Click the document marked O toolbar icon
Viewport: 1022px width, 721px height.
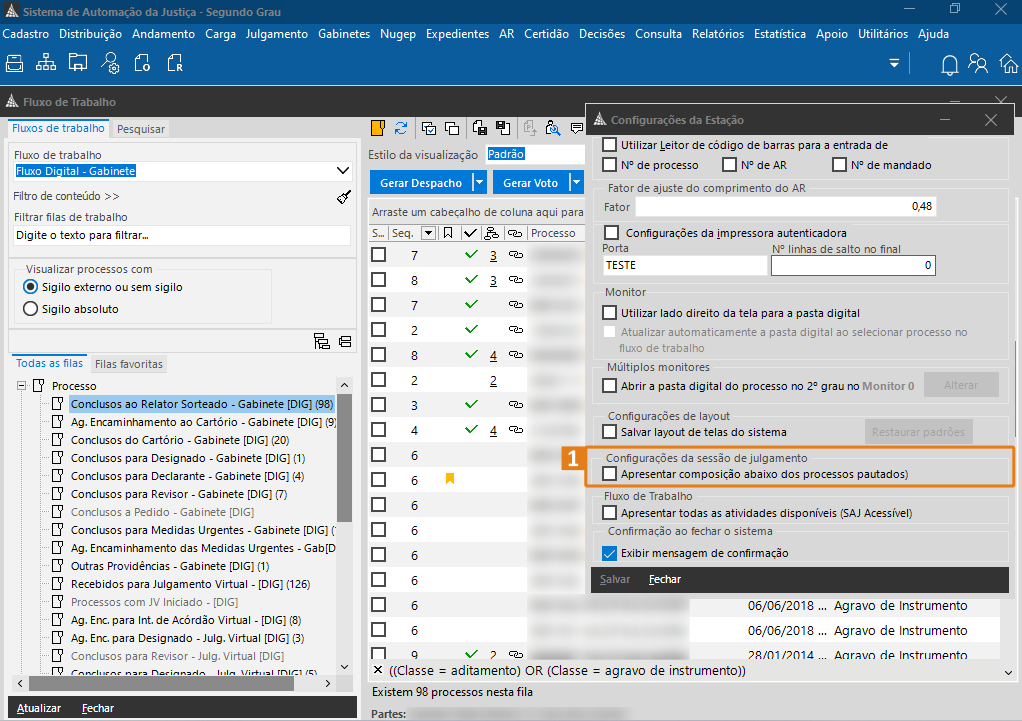[142, 63]
